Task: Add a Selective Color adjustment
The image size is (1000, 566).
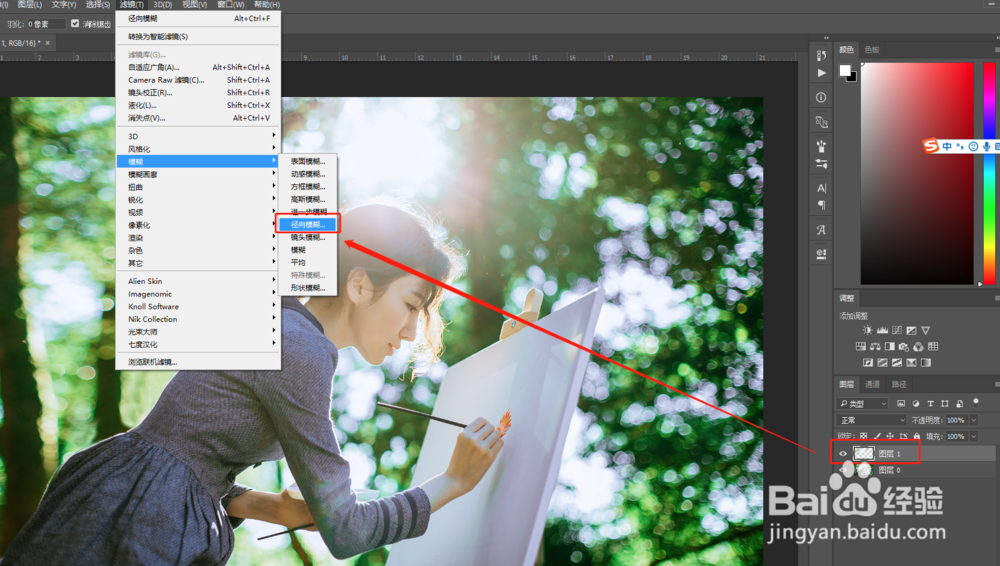Action: (911, 362)
